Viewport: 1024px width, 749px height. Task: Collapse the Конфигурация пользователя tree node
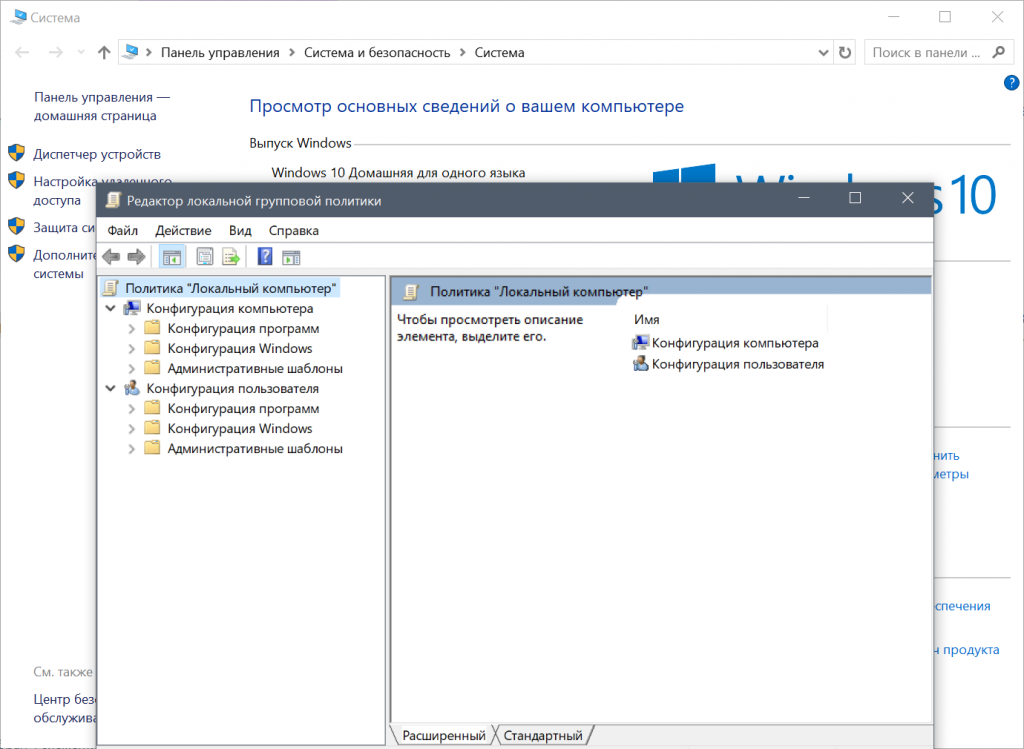[110, 389]
